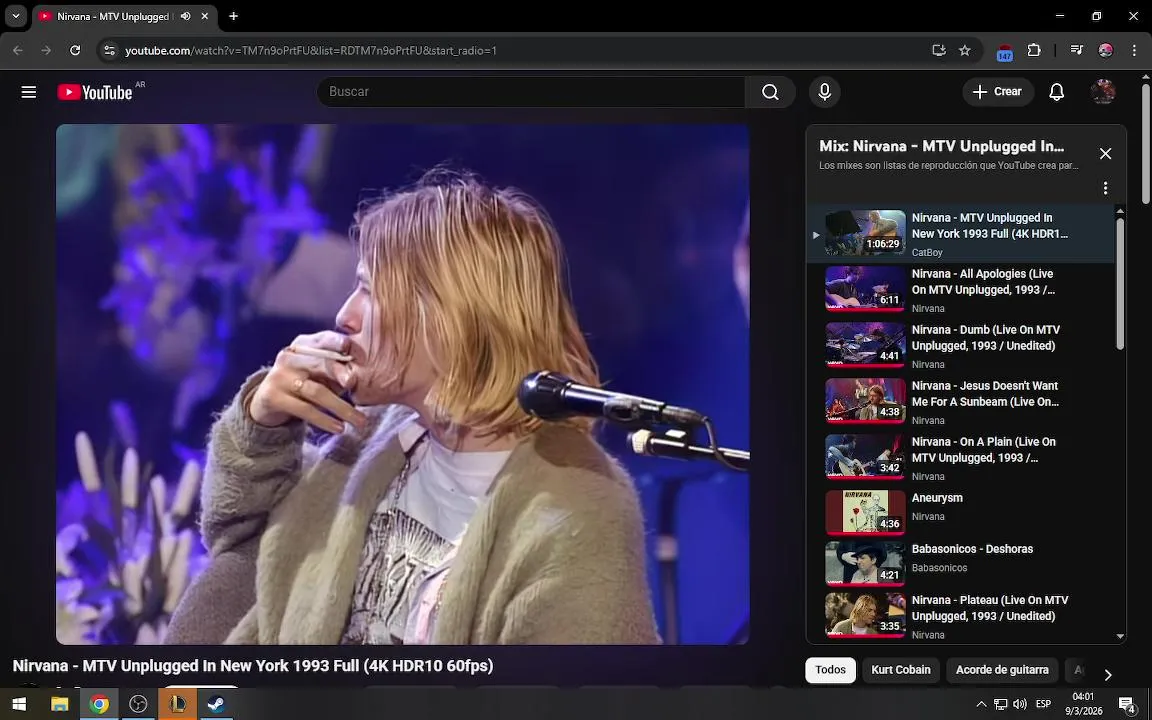1152x720 pixels.
Task: Click the search magnifier button
Action: pyautogui.click(x=770, y=92)
